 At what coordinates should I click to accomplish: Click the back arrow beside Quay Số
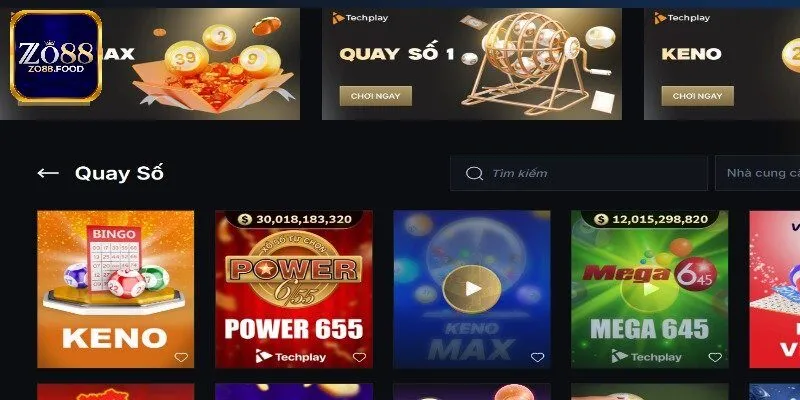coord(48,173)
